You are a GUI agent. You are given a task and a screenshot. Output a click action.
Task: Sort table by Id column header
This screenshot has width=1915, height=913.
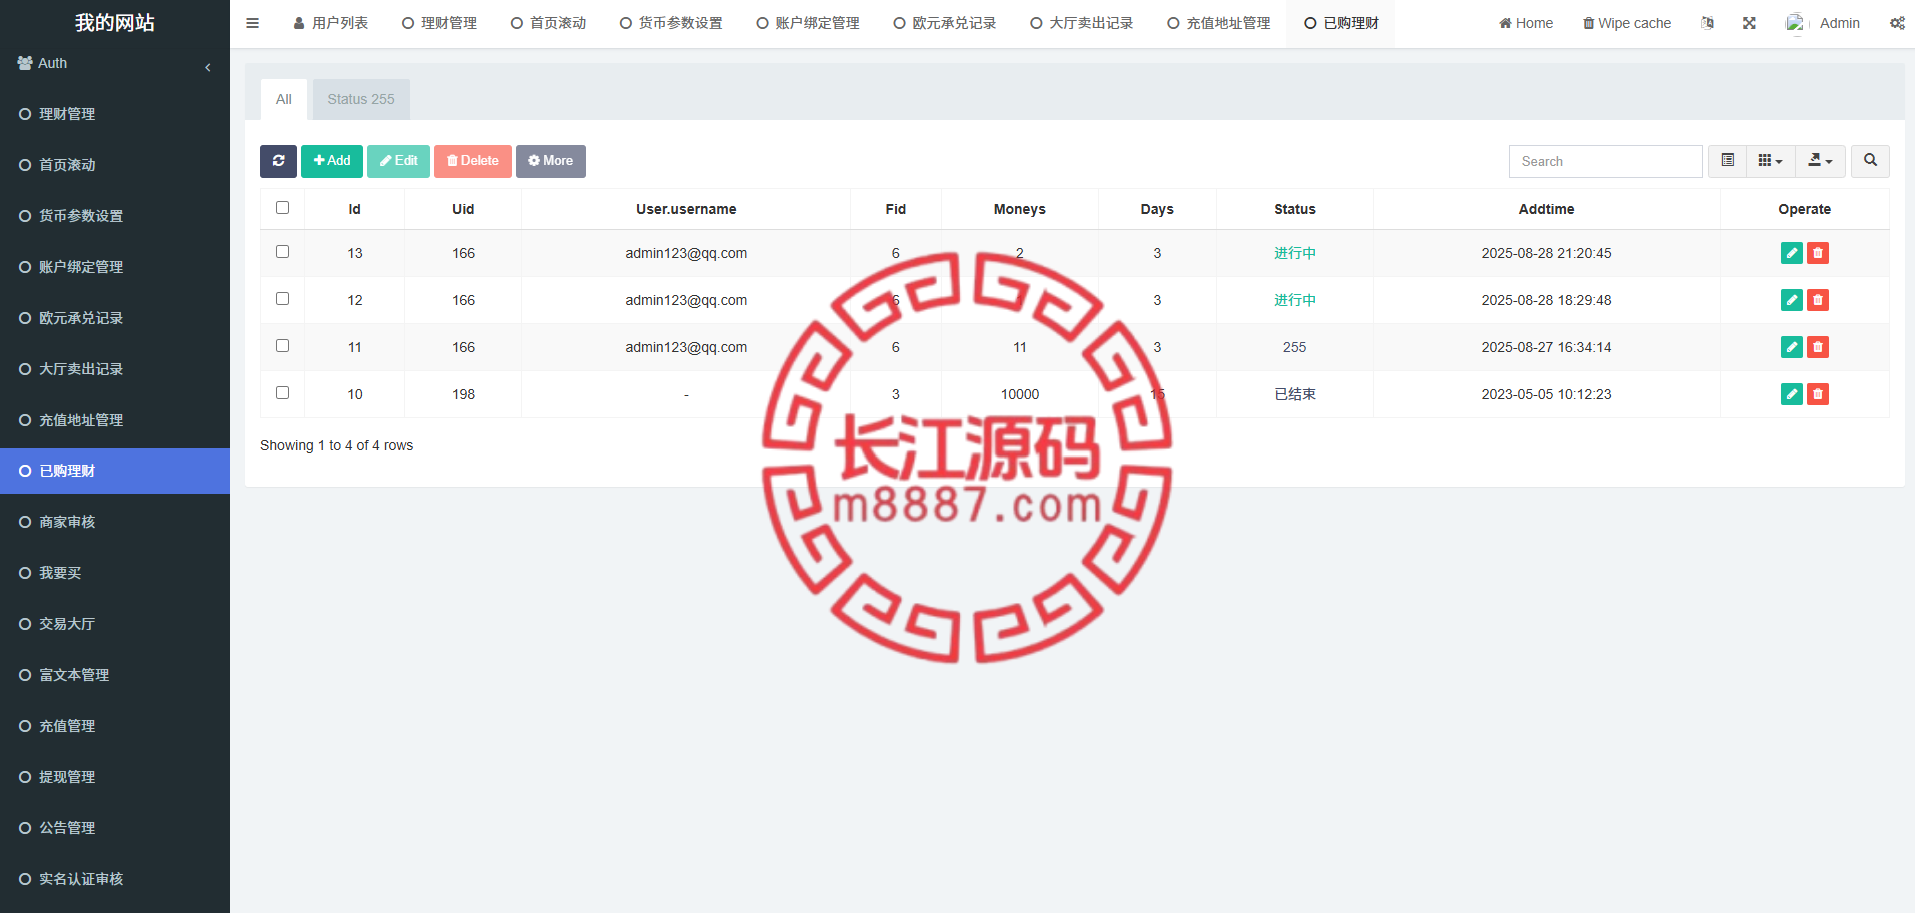point(355,209)
